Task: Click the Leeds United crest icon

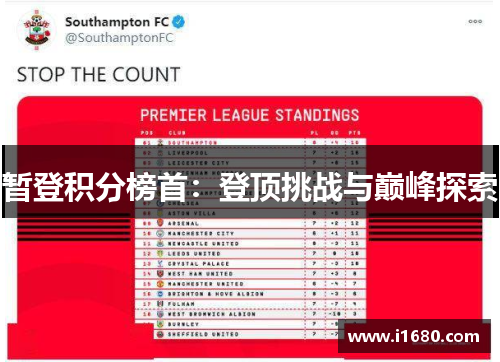Action: pos(160,253)
